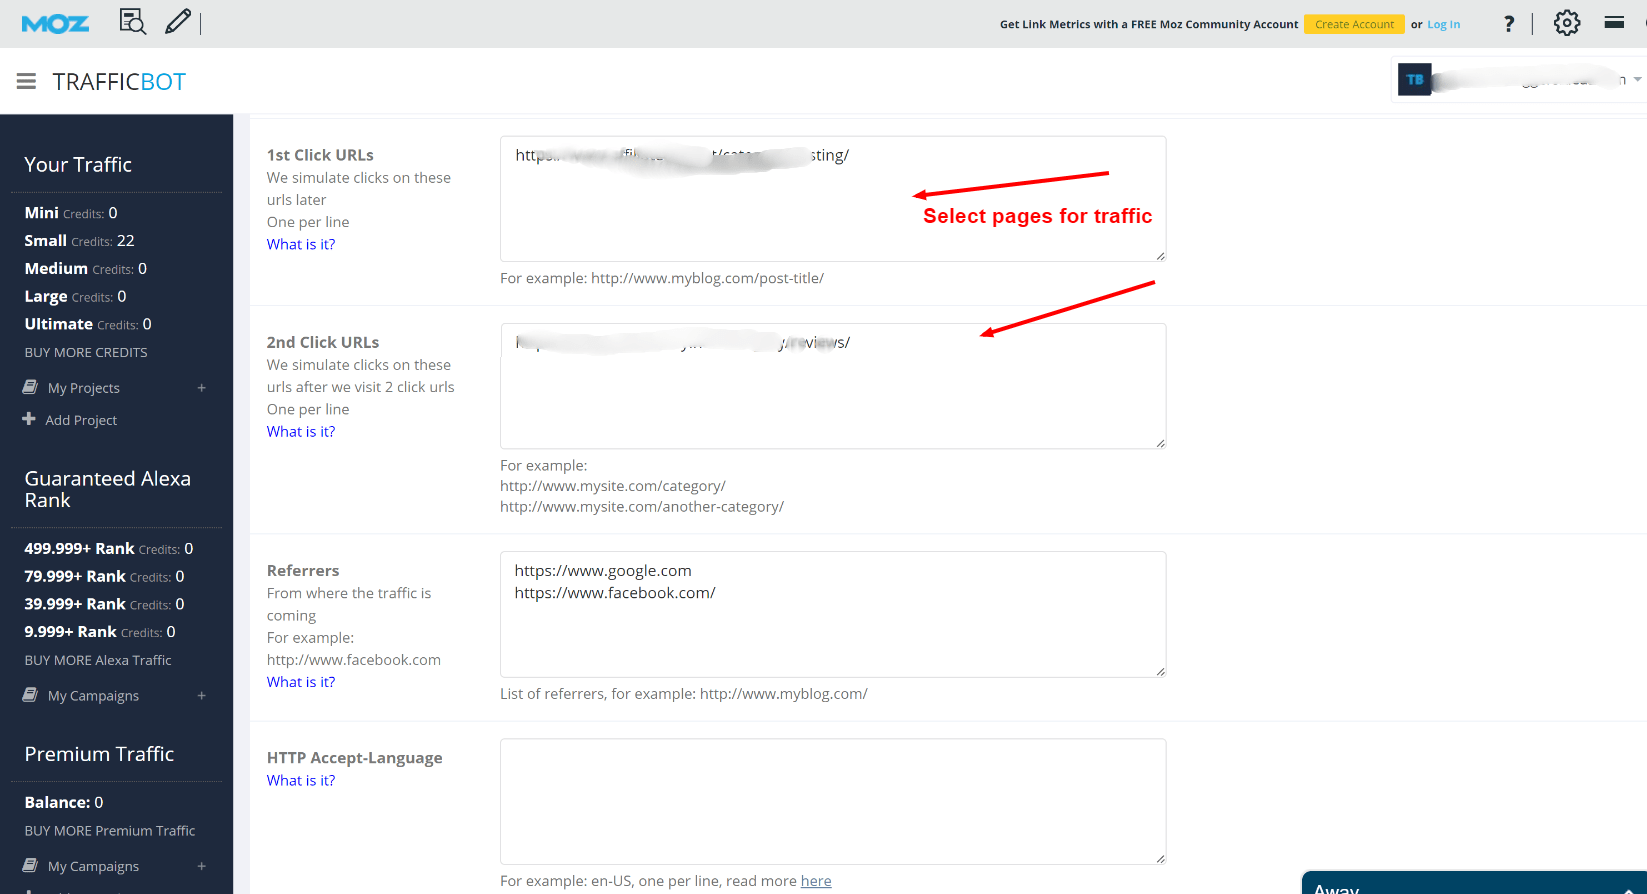Viewport: 1647px width, 894px height.
Task: Click 499.999+ Rank credits row
Action: (109, 549)
